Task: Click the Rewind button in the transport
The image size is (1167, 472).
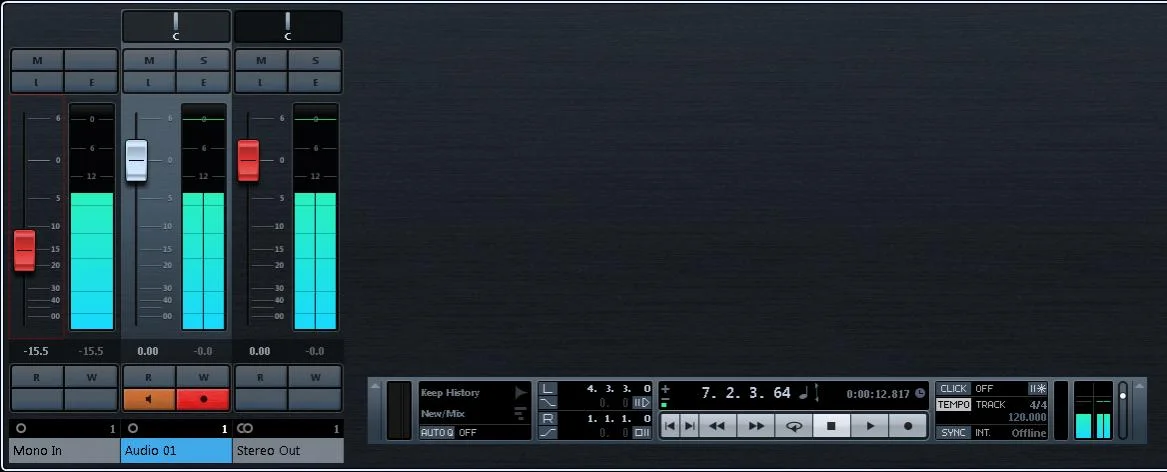Action: tap(717, 426)
